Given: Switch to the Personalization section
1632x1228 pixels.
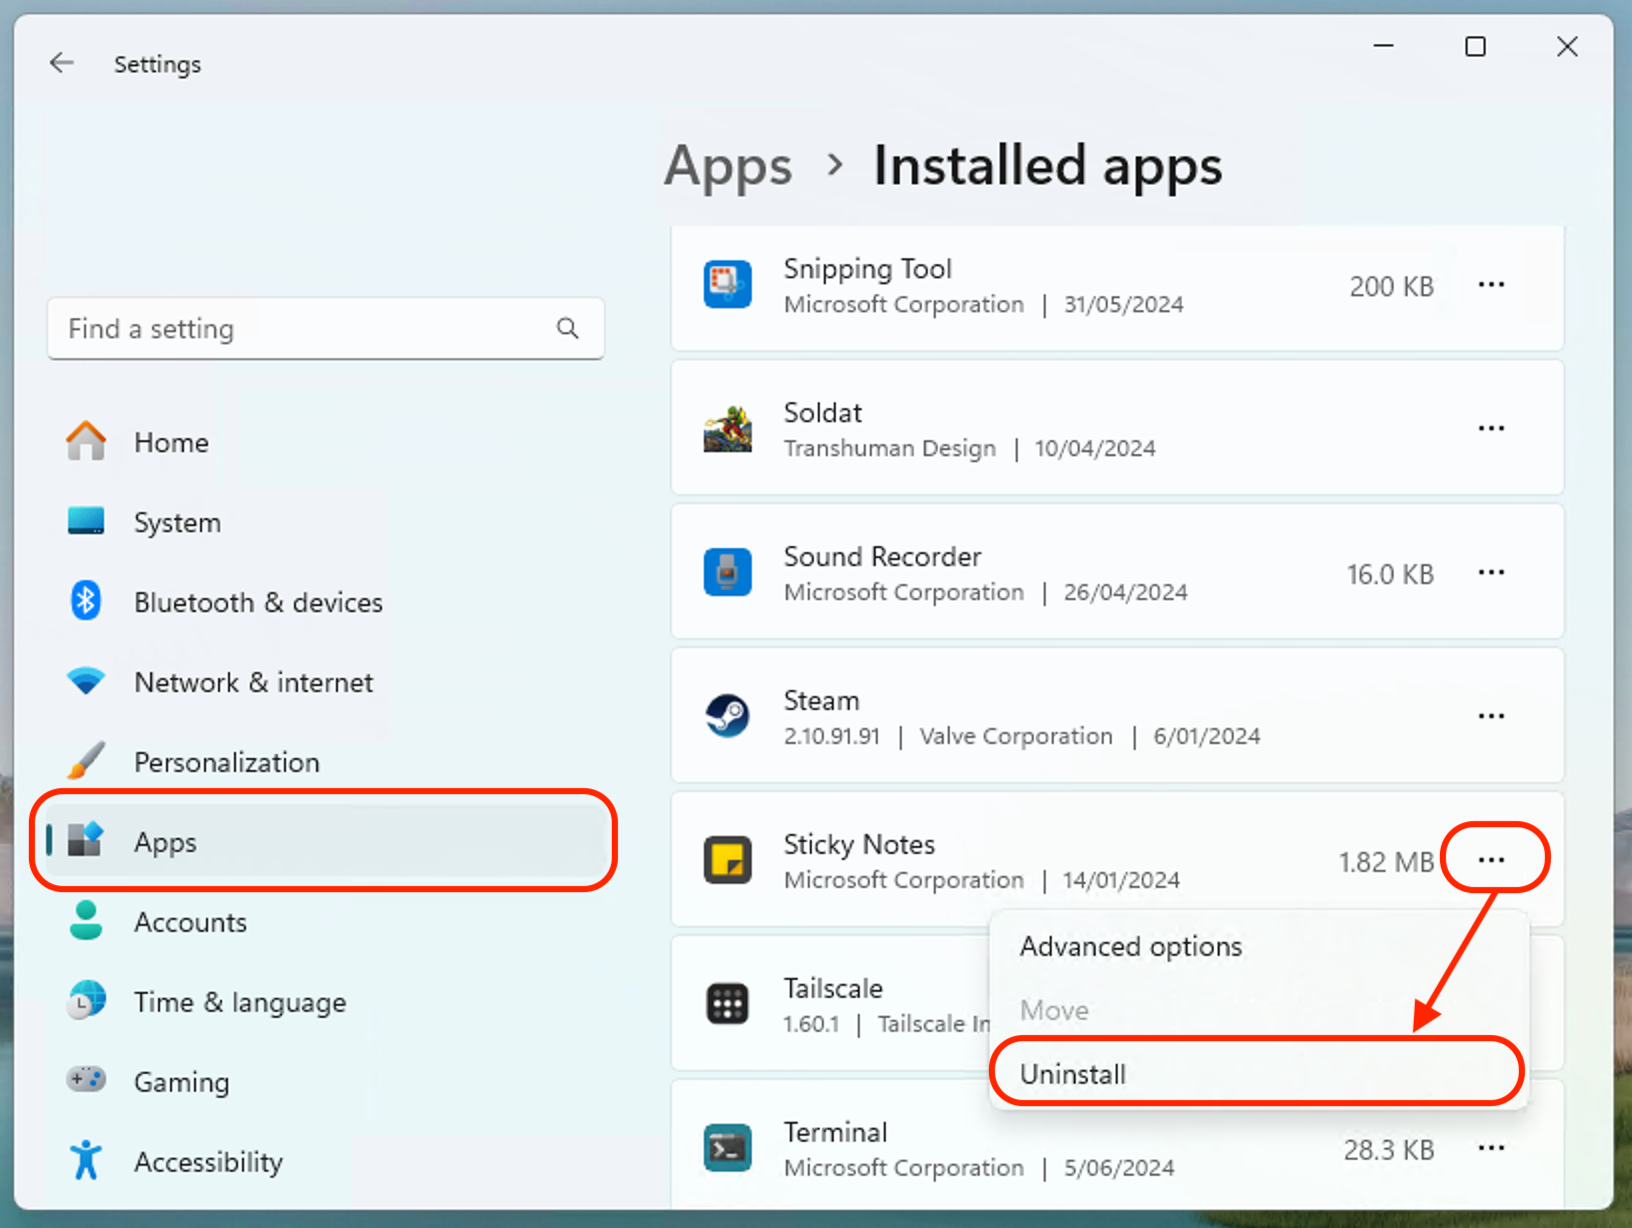Looking at the screenshot, I should point(226,761).
